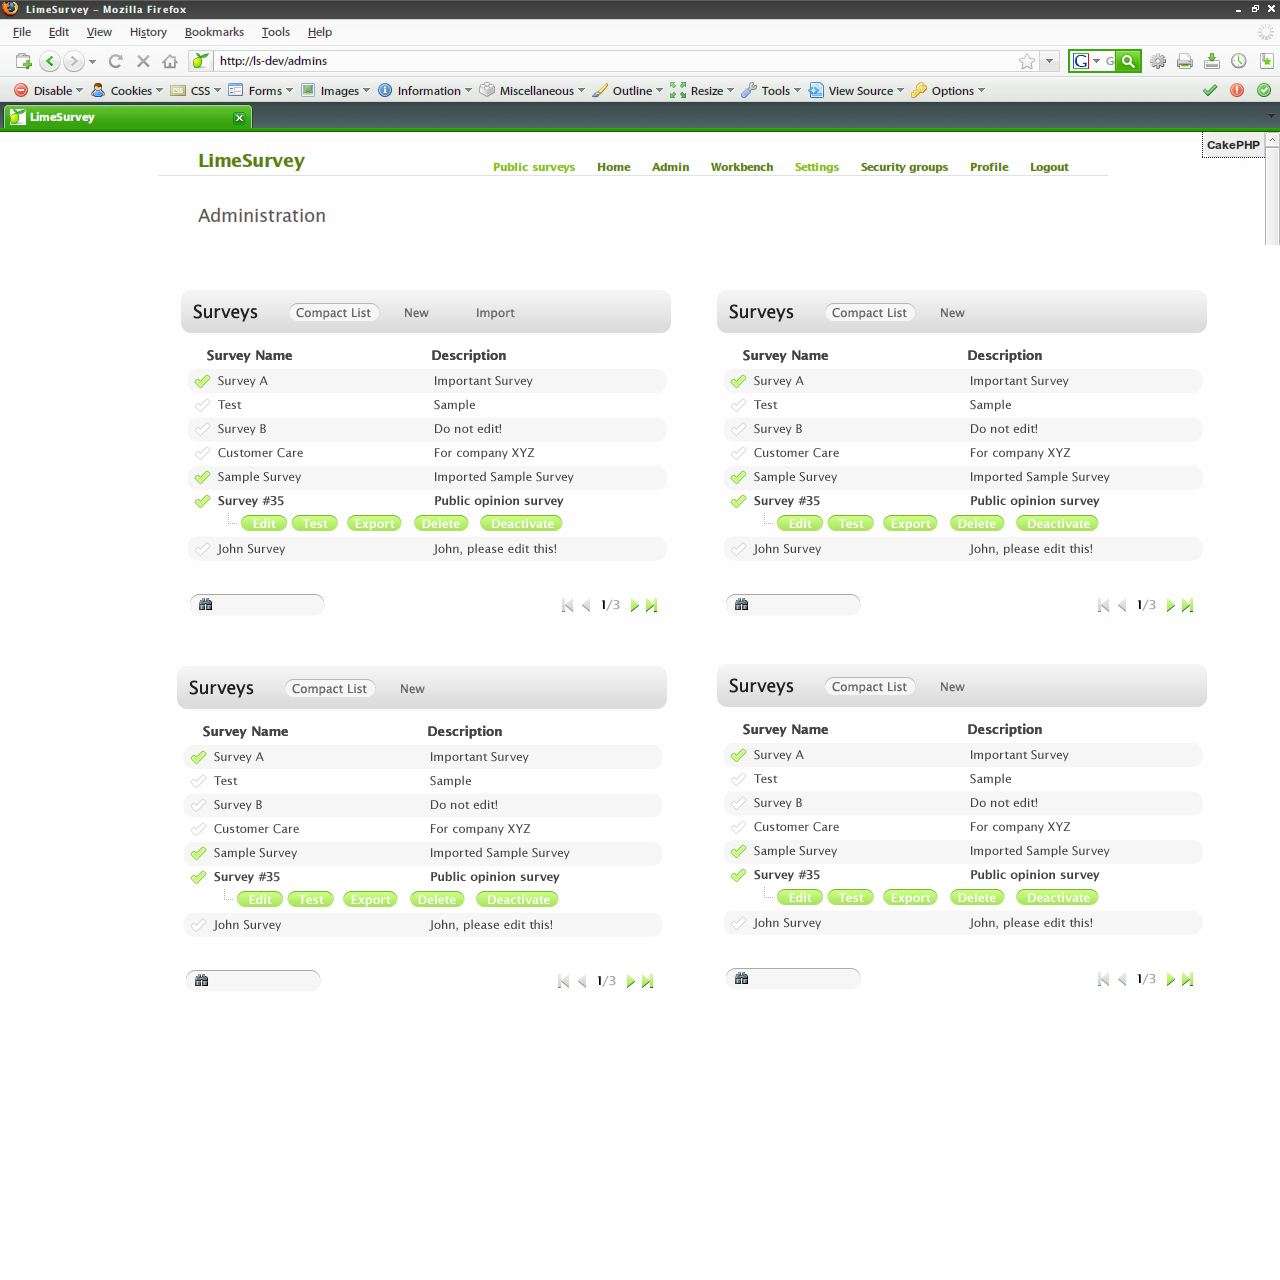Click the Stop loading X icon

coord(143,61)
